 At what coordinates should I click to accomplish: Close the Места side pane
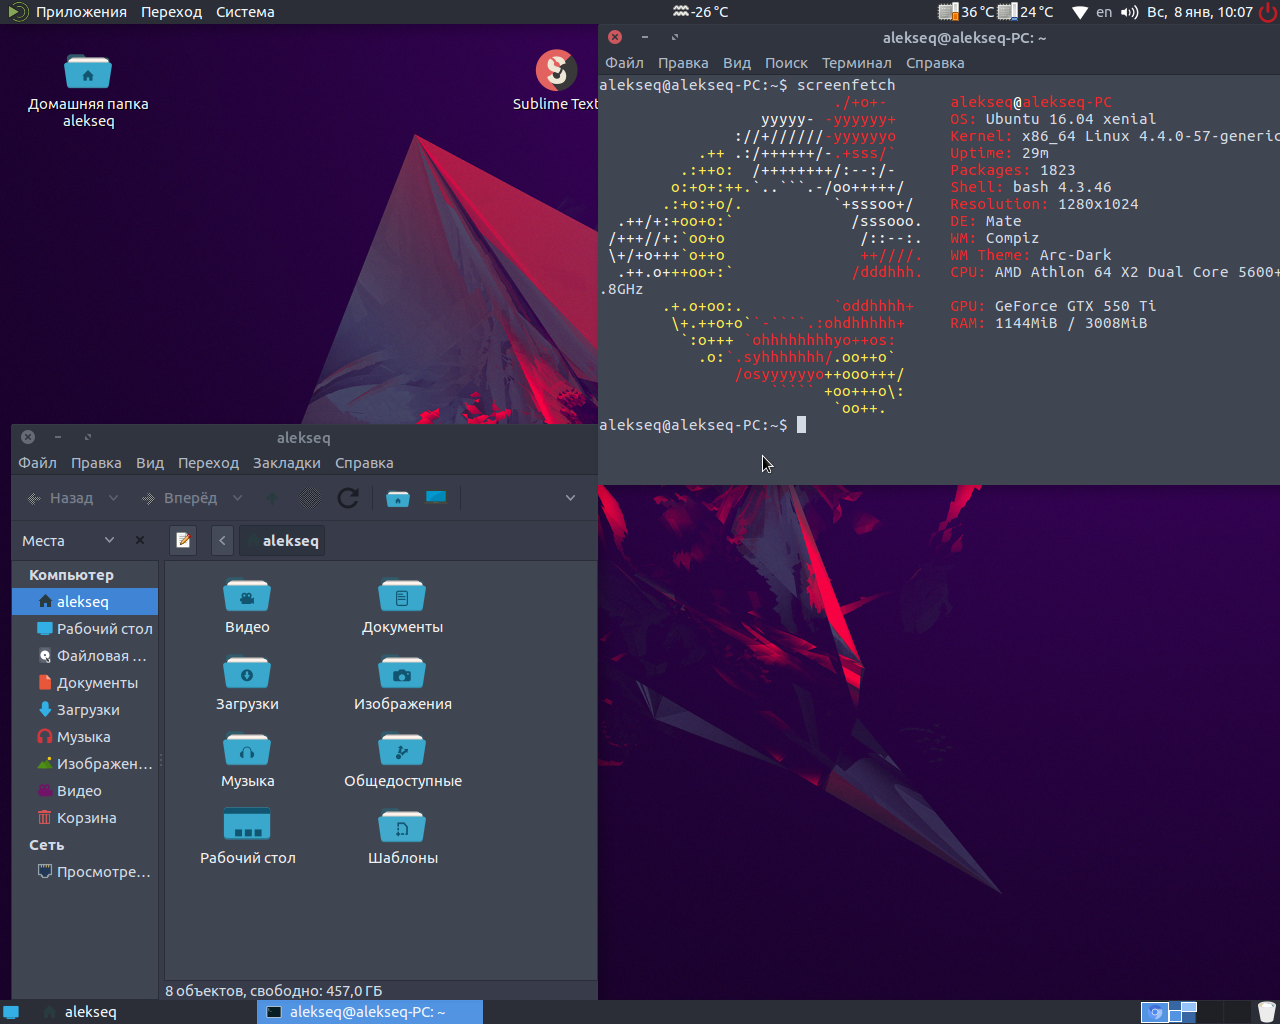tap(140, 541)
